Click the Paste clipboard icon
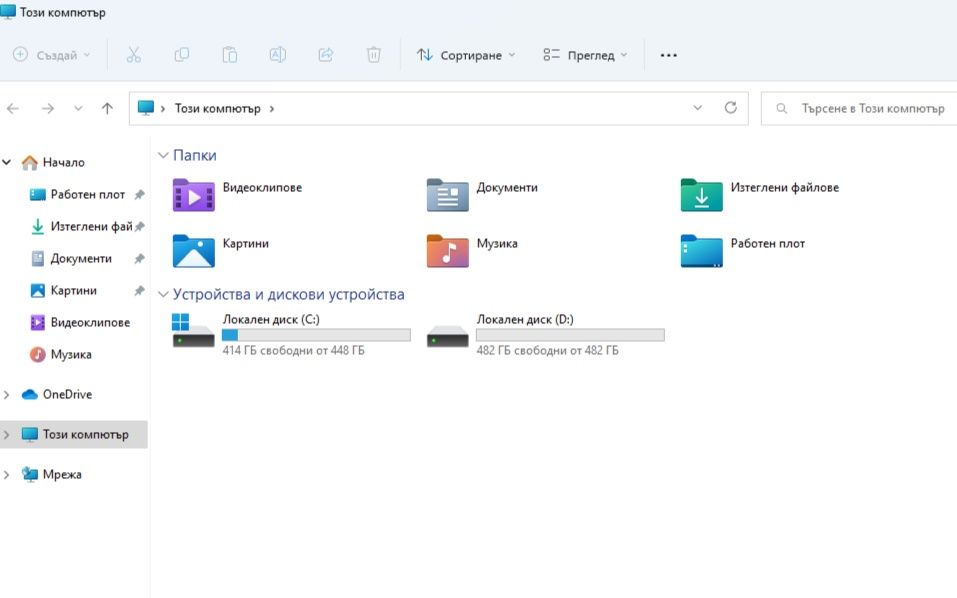 click(x=229, y=55)
